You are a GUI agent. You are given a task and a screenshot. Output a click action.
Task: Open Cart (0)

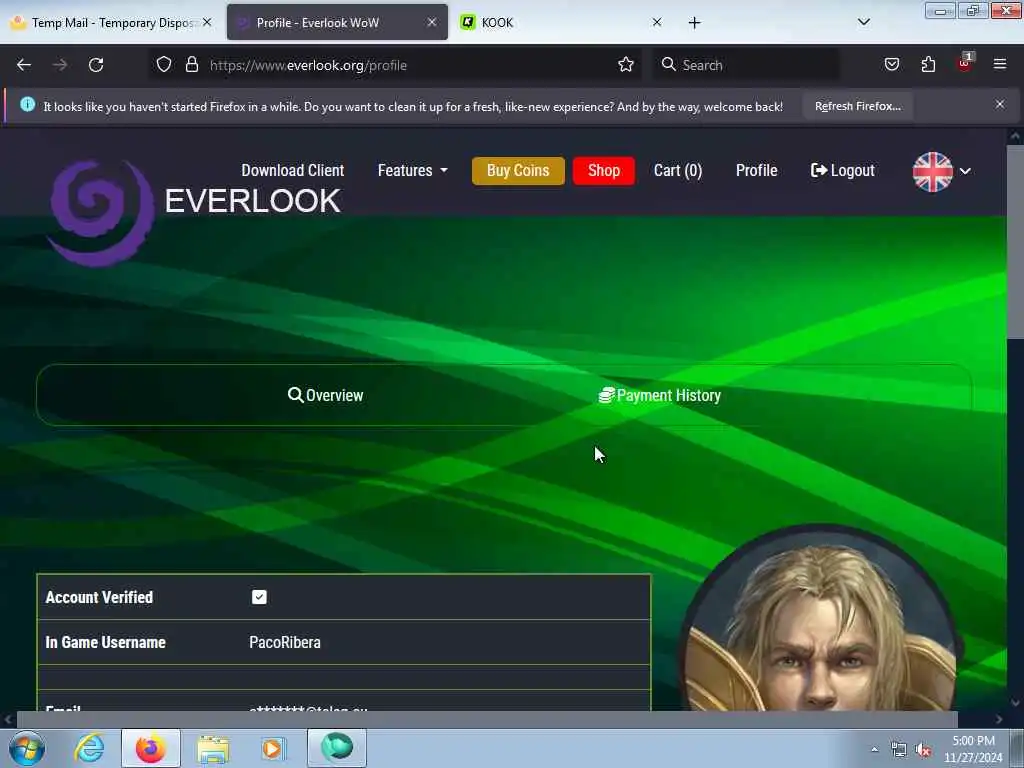click(x=678, y=170)
